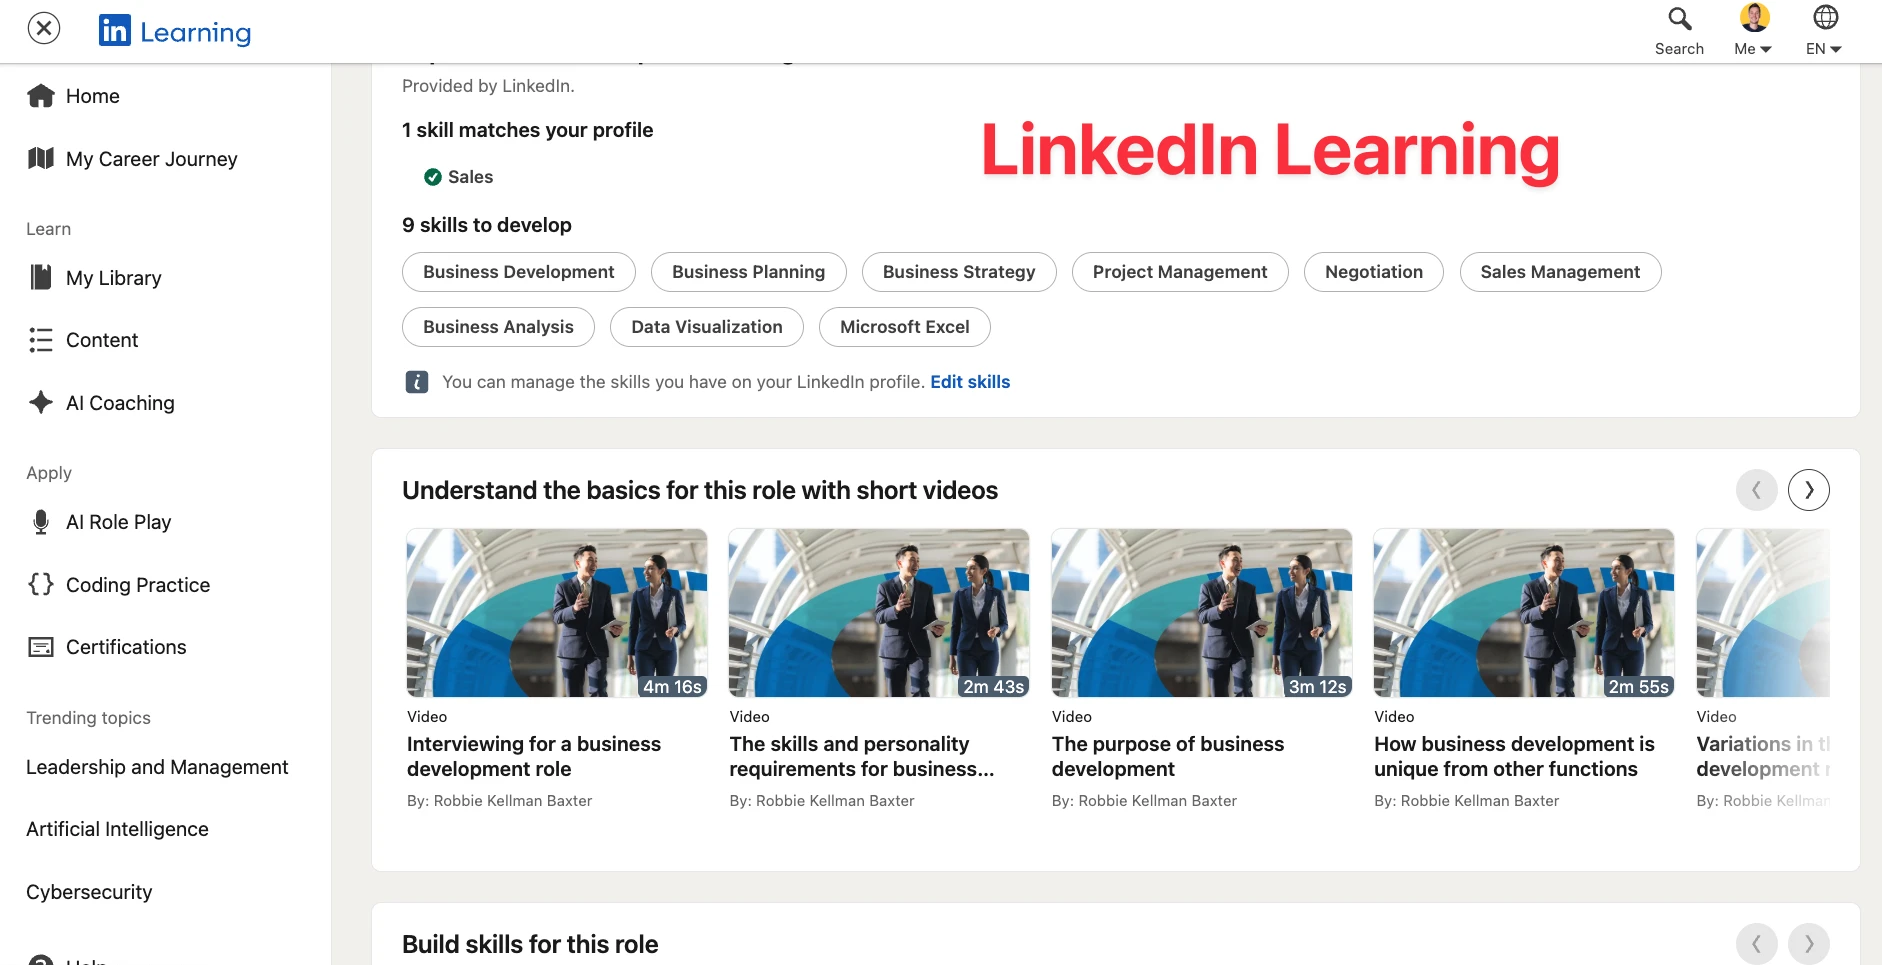The height and width of the screenshot is (965, 1882).
Task: Select the Business Strategy skill pill
Action: tap(959, 272)
